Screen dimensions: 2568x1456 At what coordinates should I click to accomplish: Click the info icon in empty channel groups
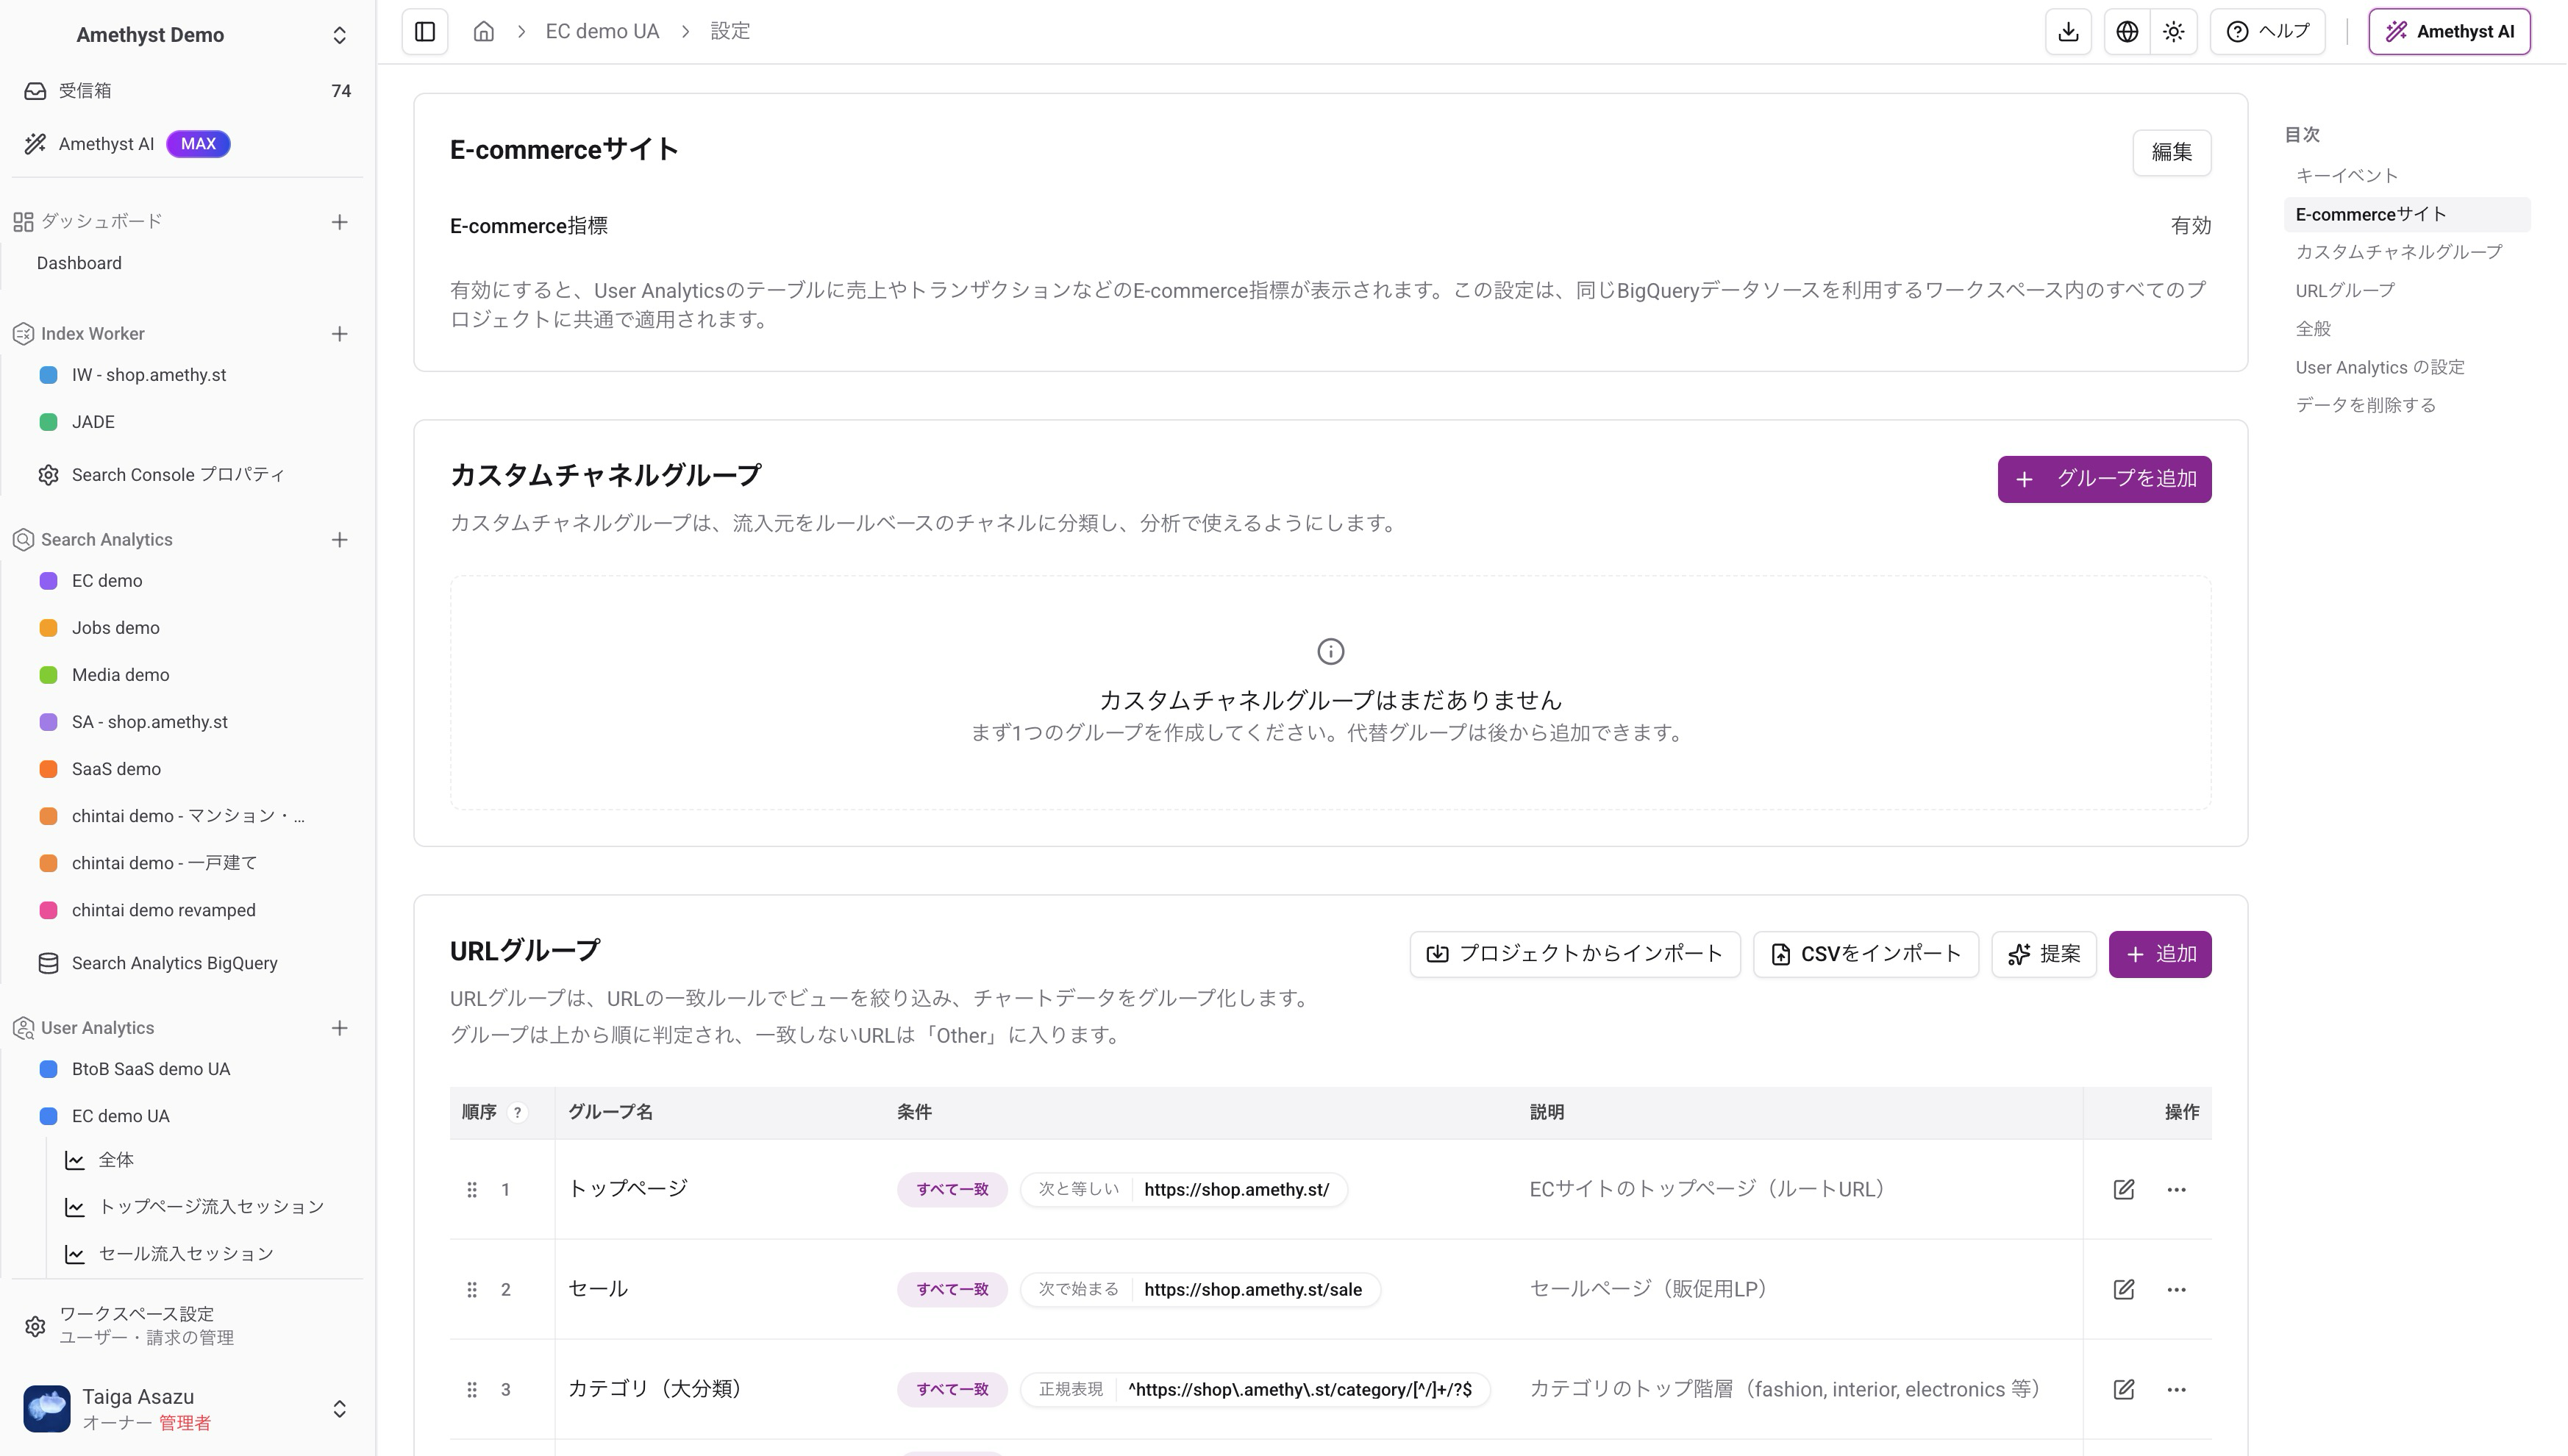pyautogui.click(x=1330, y=652)
